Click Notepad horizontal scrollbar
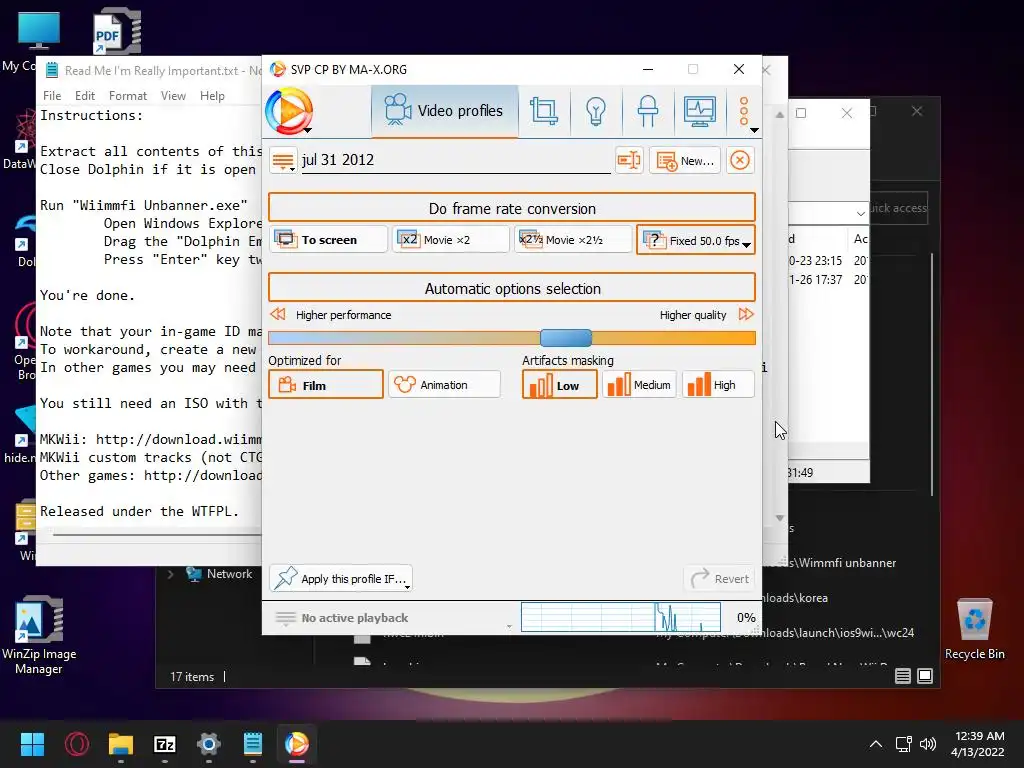Image resolution: width=1024 pixels, height=768 pixels. [157, 534]
